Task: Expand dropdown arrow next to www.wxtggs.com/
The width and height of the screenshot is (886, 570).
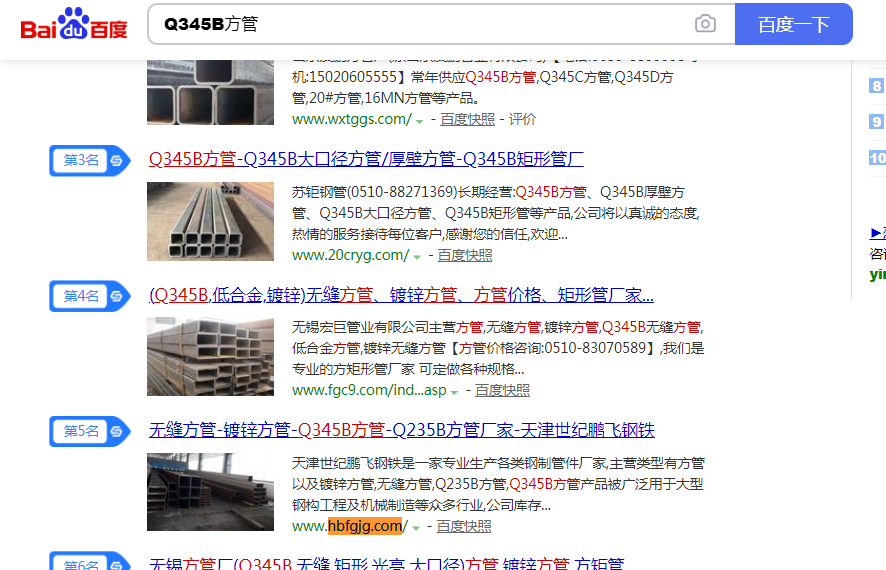Action: 419,121
